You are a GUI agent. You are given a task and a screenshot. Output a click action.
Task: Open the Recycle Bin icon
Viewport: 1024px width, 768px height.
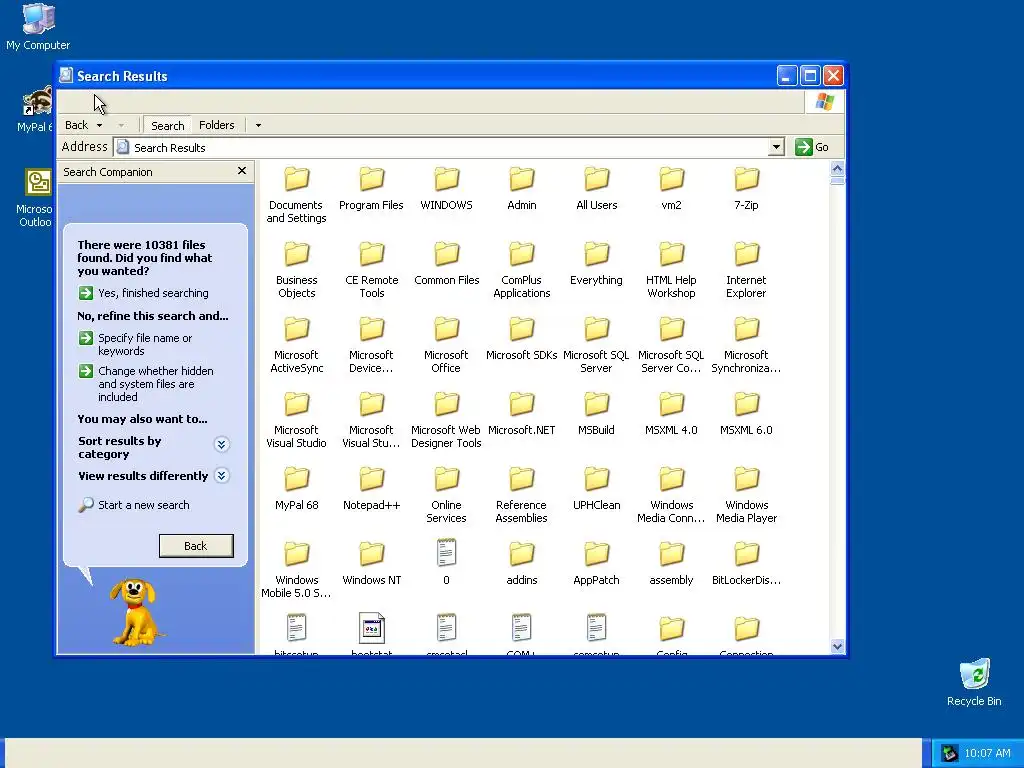click(974, 682)
